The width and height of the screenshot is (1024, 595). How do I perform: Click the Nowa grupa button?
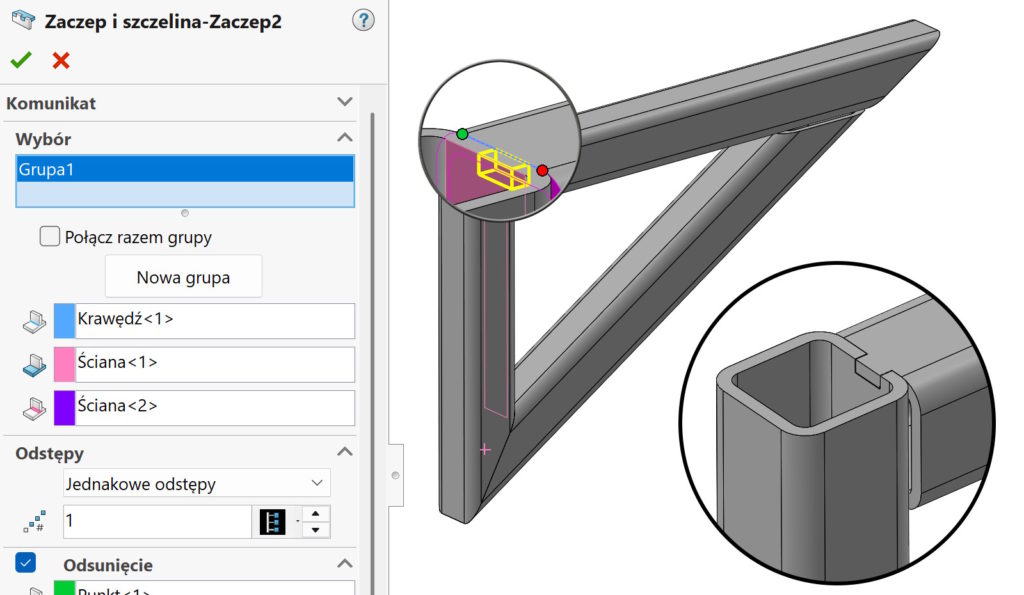coord(183,277)
